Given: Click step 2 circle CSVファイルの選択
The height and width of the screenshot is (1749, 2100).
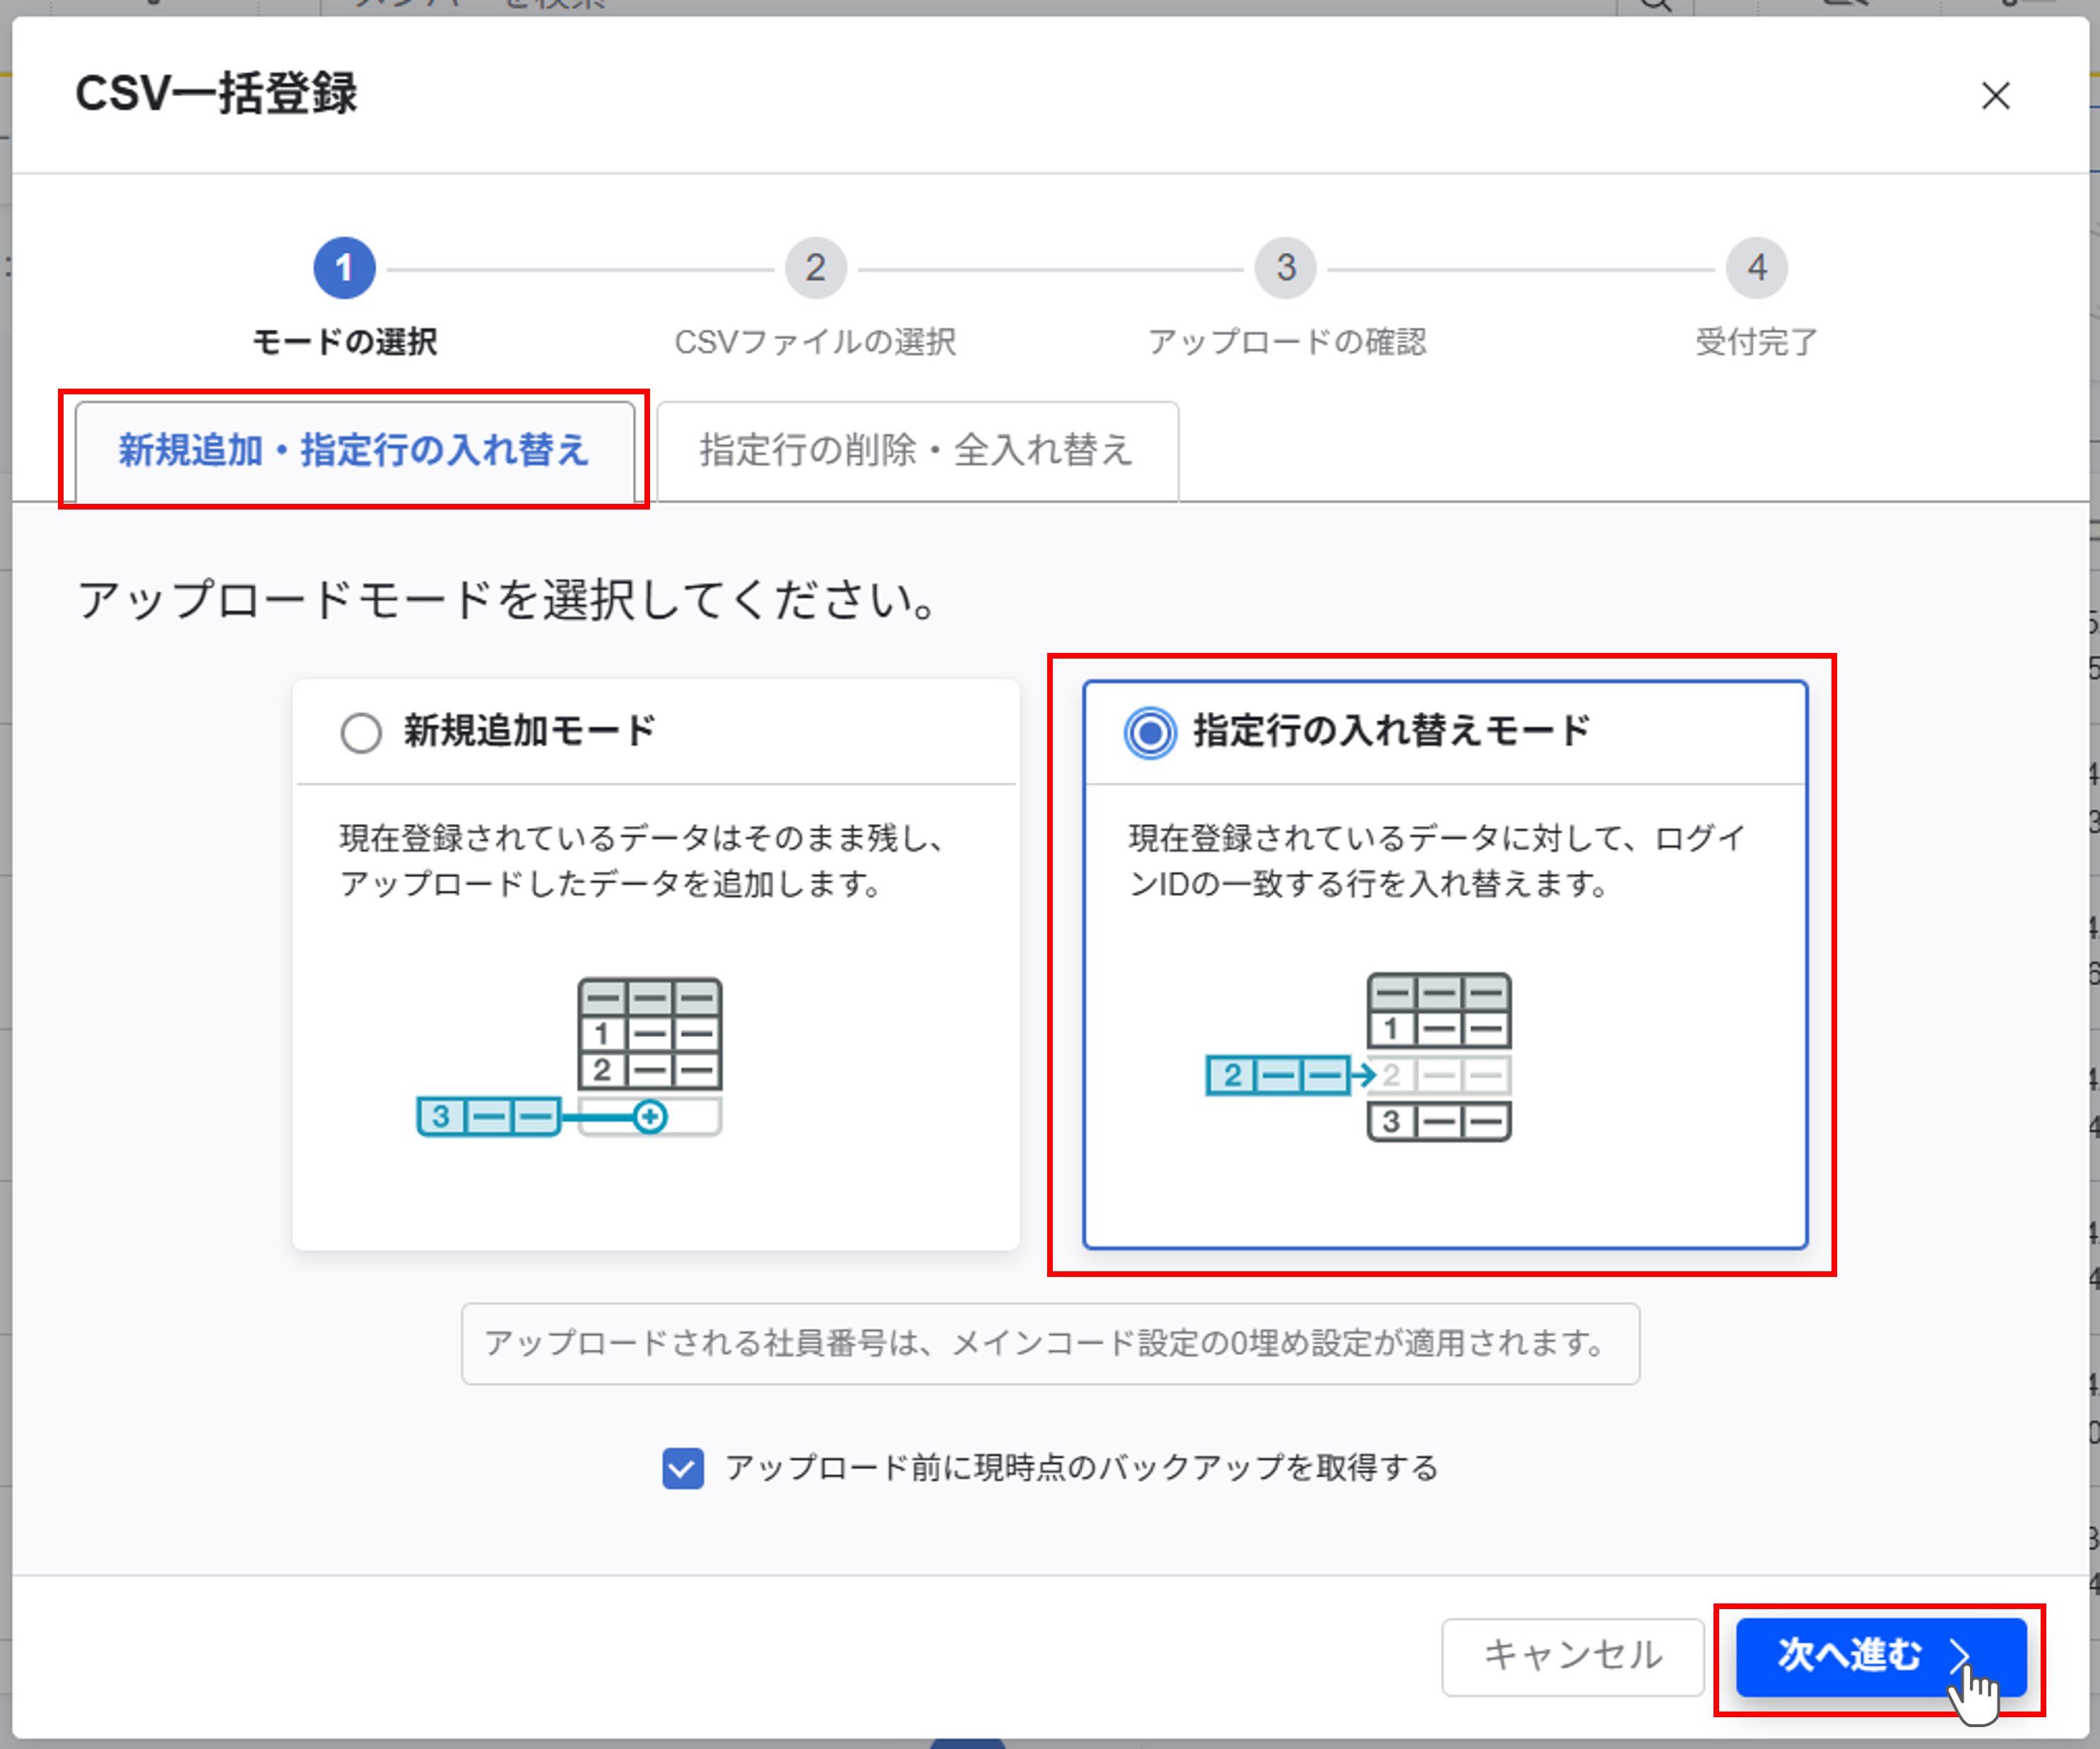Looking at the screenshot, I should 816,268.
